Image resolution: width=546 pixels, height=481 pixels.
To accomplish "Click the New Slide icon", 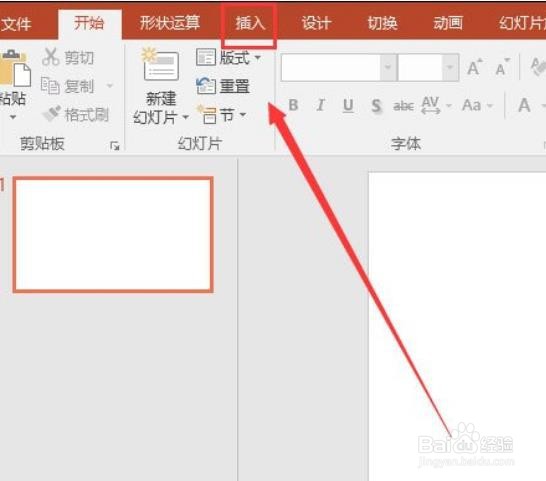I will [160, 64].
